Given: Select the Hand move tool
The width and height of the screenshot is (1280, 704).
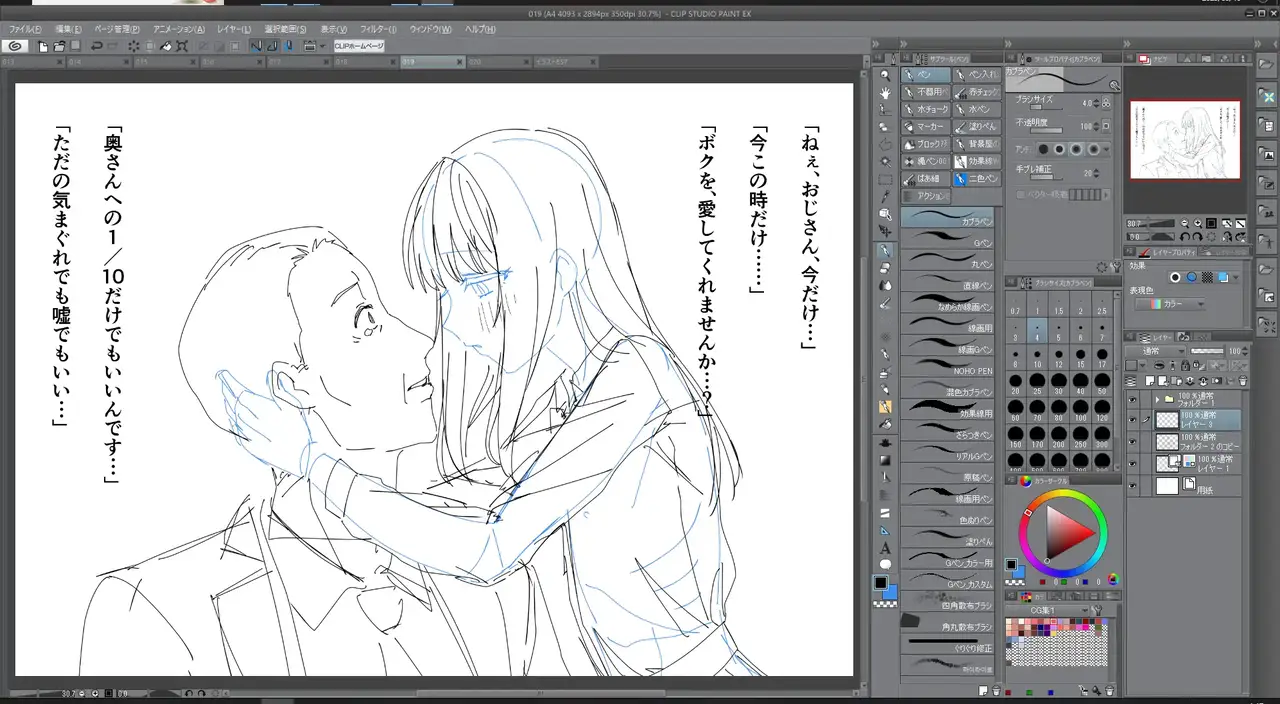Looking at the screenshot, I should coord(885,93).
